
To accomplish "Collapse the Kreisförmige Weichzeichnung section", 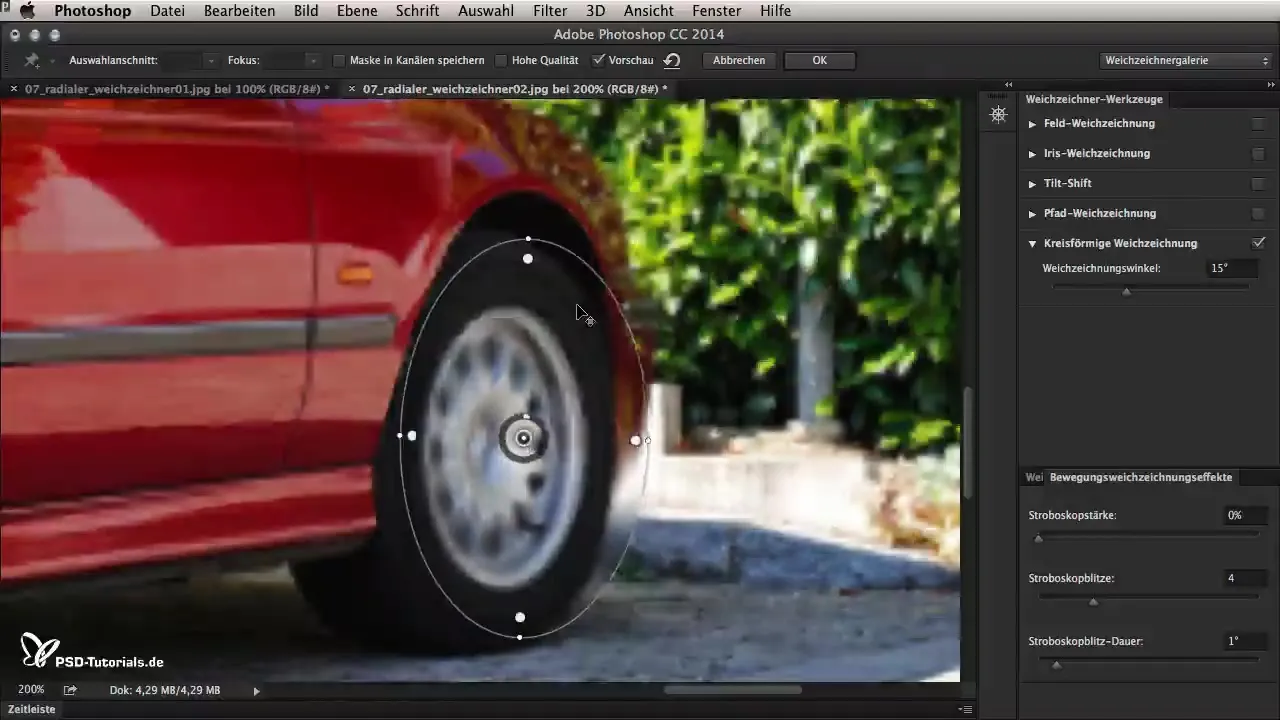I will click(1032, 244).
